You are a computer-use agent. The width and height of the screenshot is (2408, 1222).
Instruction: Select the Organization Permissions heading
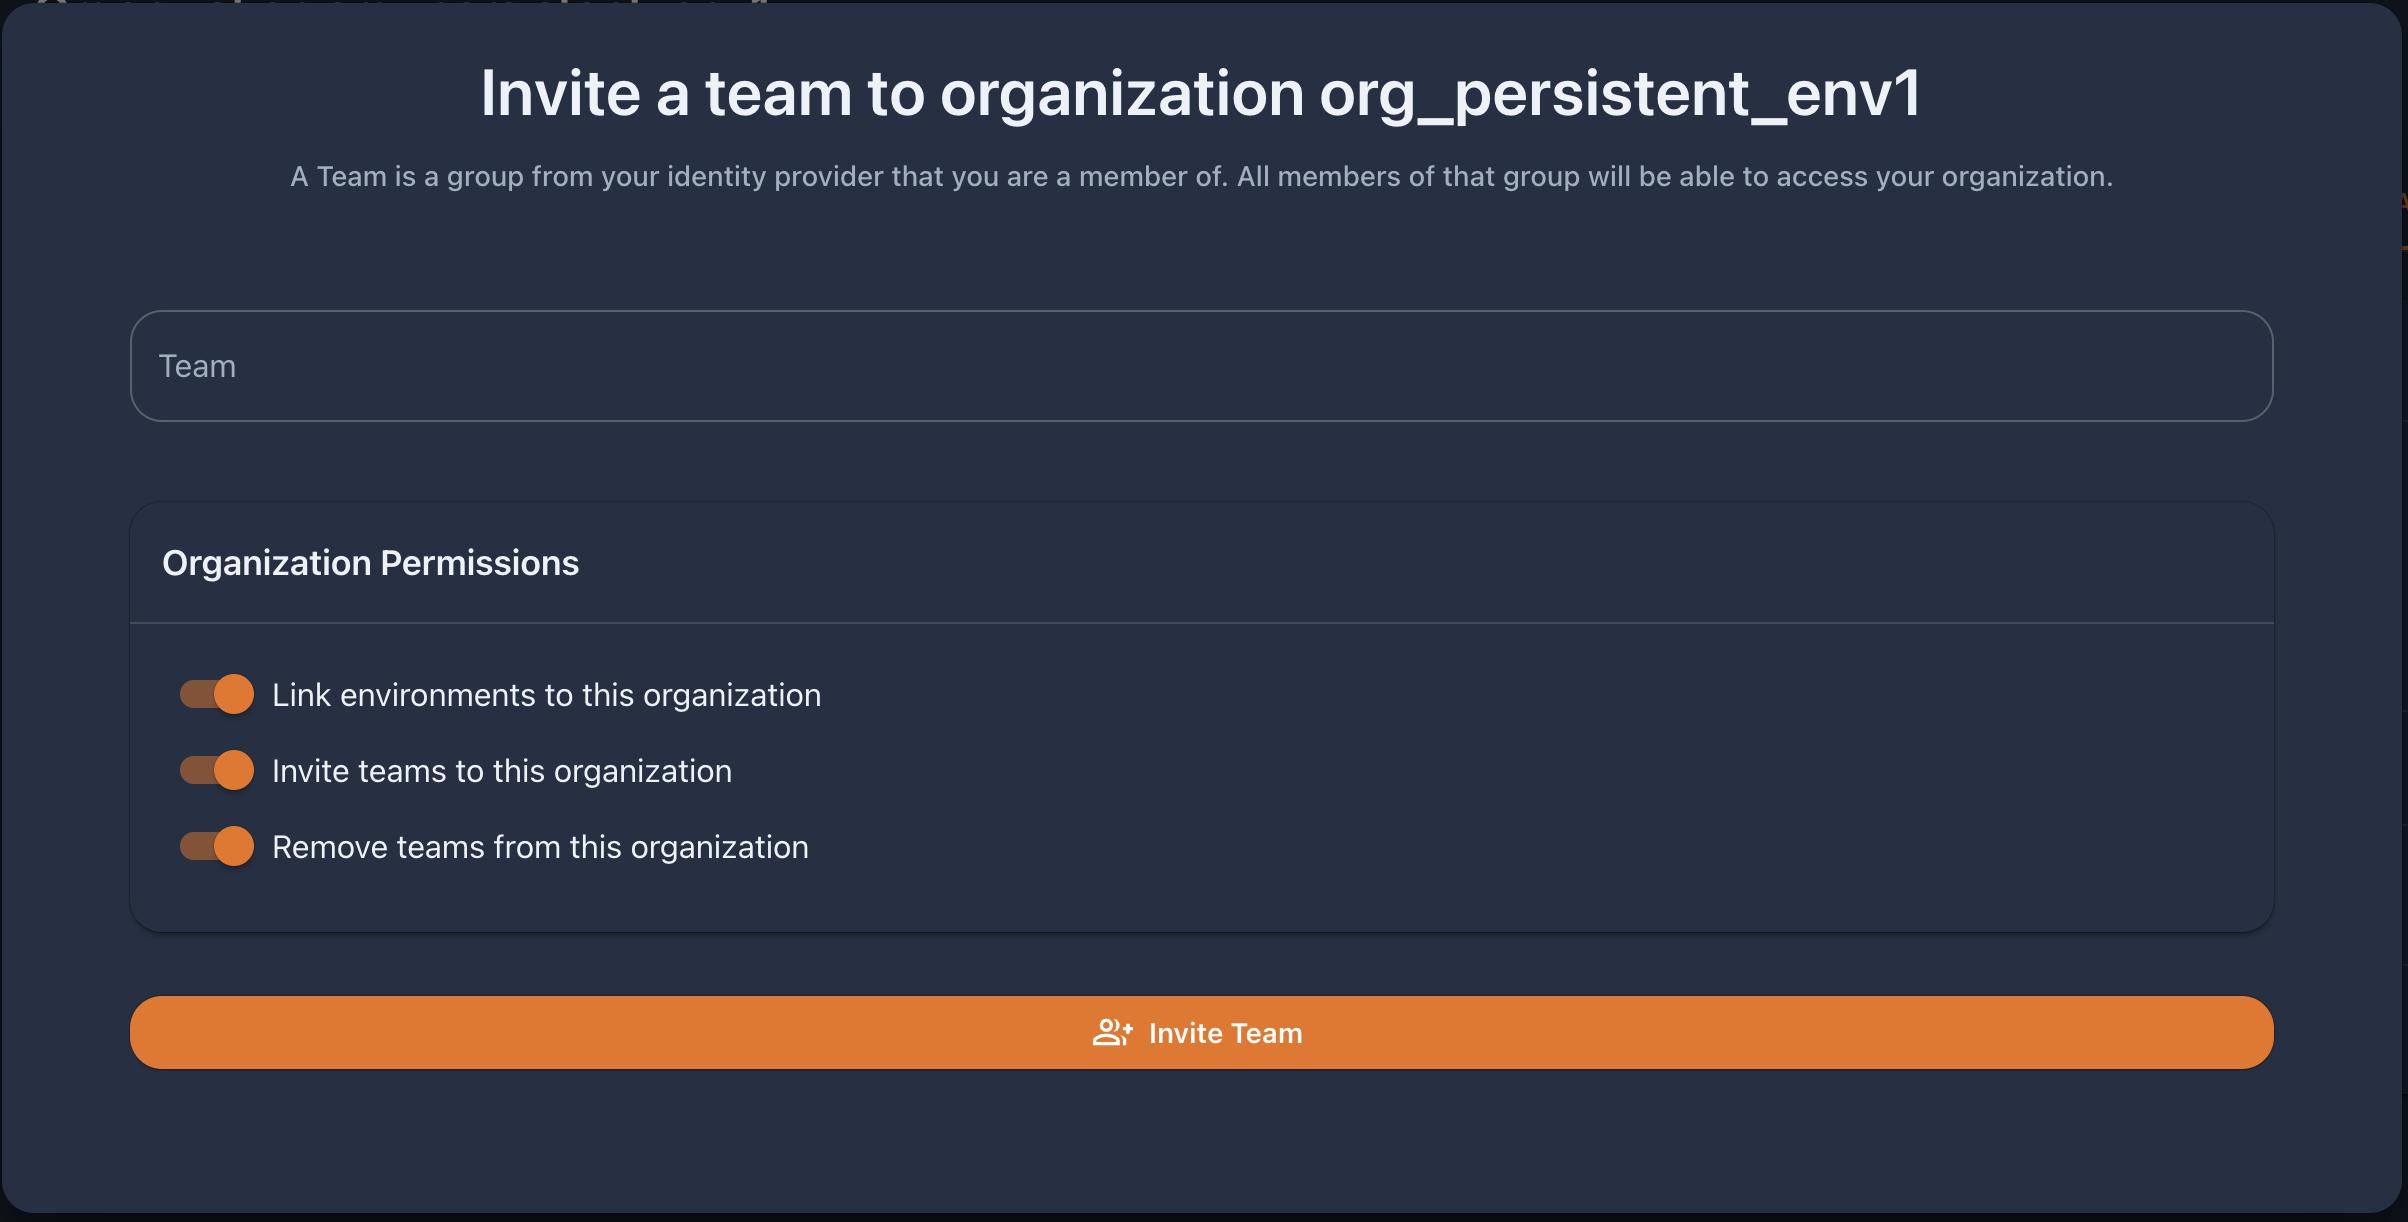click(370, 563)
